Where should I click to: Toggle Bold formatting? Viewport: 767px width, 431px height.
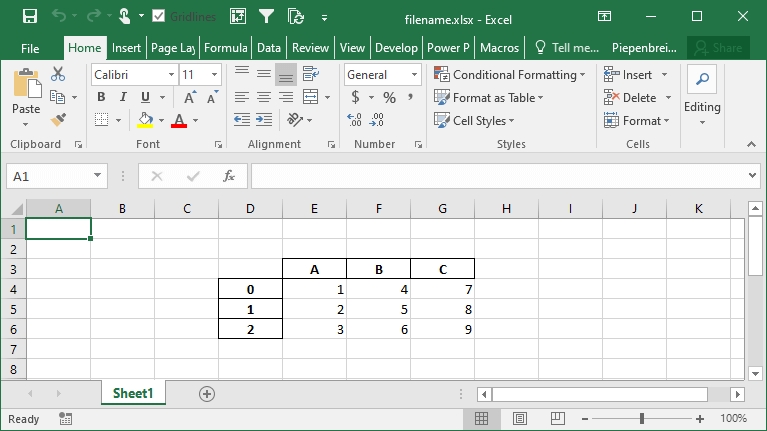[101, 98]
